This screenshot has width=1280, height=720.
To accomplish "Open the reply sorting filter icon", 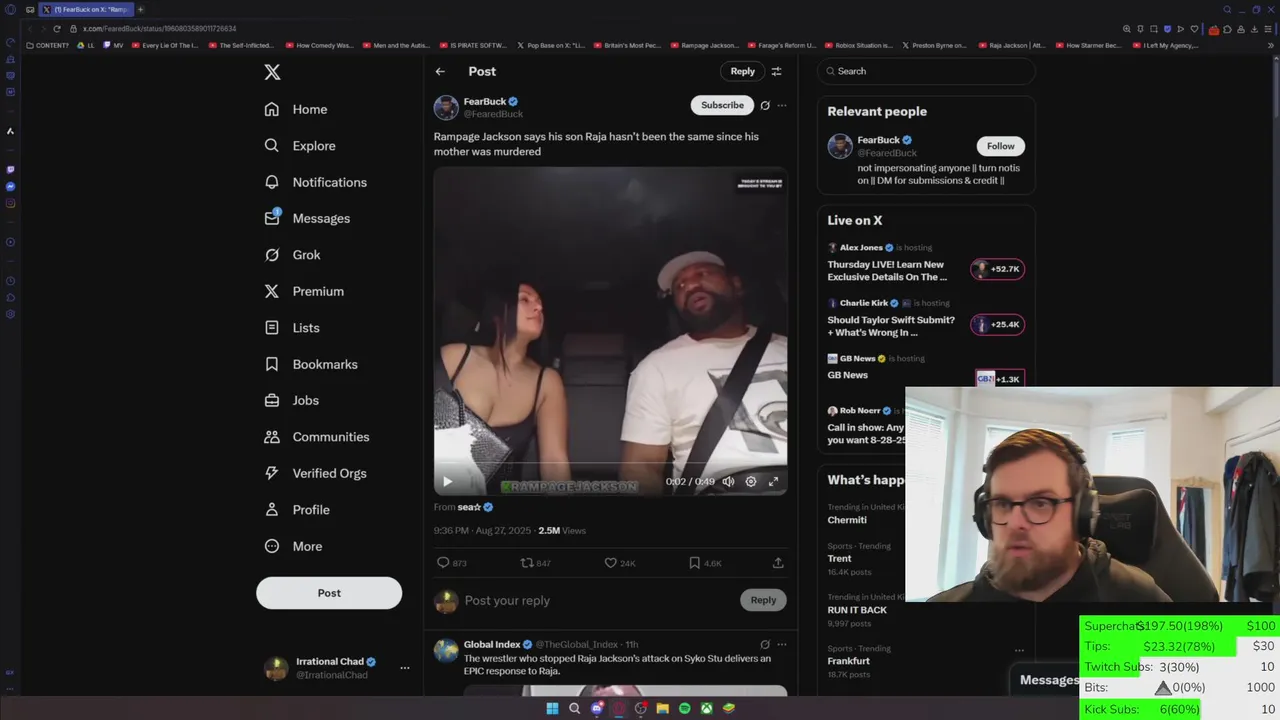I will pos(777,71).
